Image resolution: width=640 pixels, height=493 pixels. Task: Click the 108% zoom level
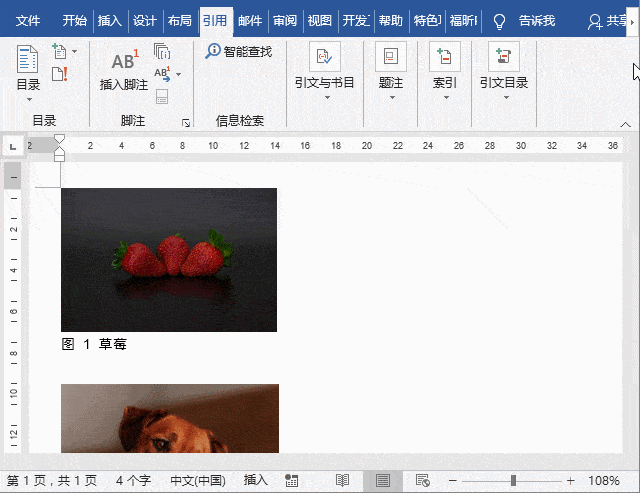604,481
